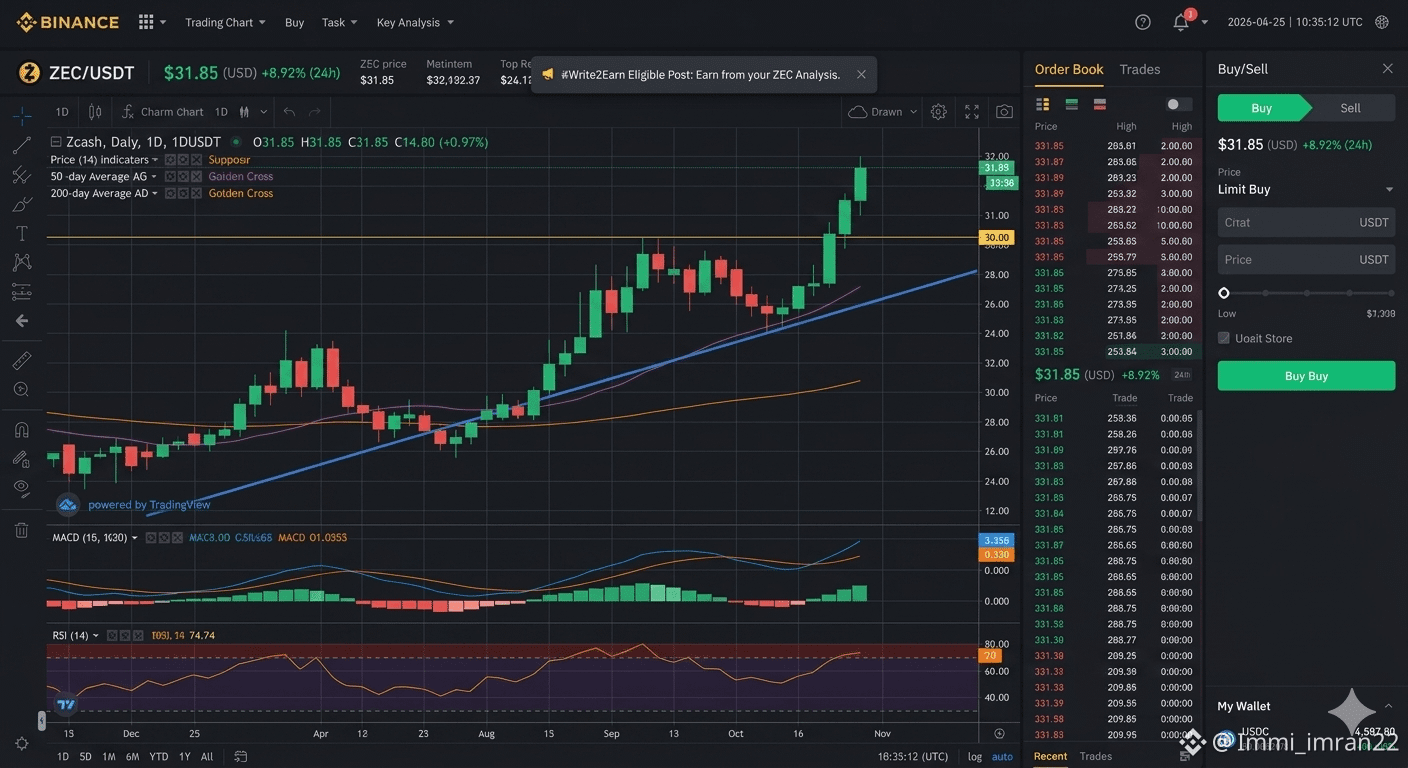
Task: Expand the Key Analysis dropdown
Action: pos(415,22)
